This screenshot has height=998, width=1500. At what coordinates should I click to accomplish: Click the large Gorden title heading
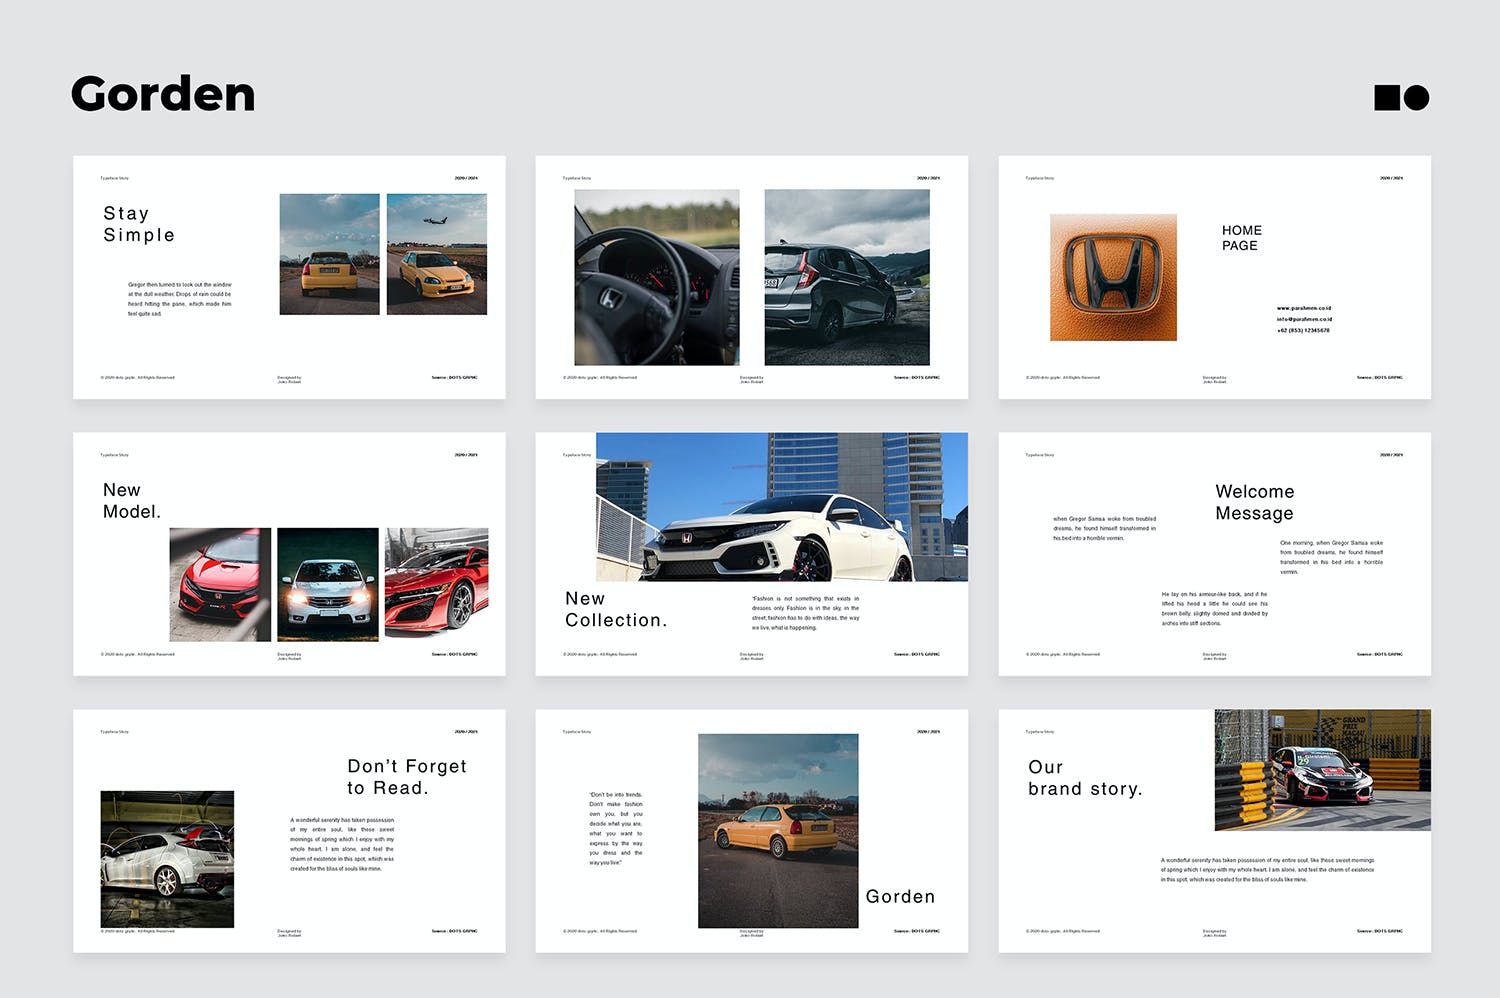click(x=163, y=94)
